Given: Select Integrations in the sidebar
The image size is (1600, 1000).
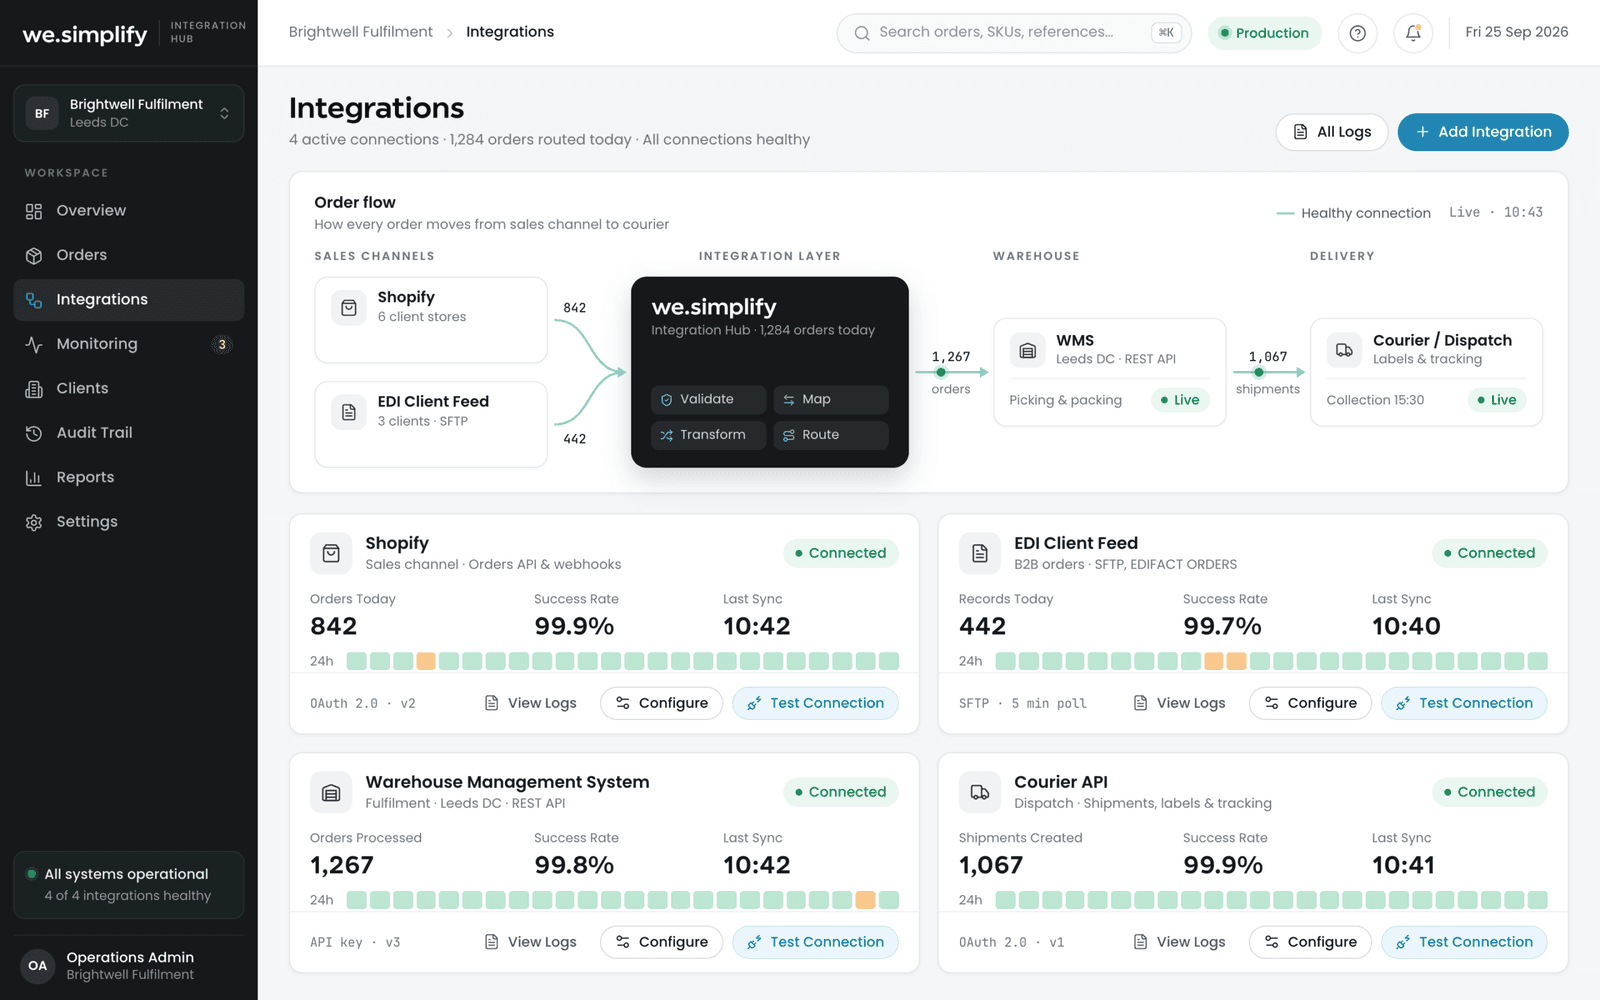Looking at the screenshot, I should click(x=129, y=300).
